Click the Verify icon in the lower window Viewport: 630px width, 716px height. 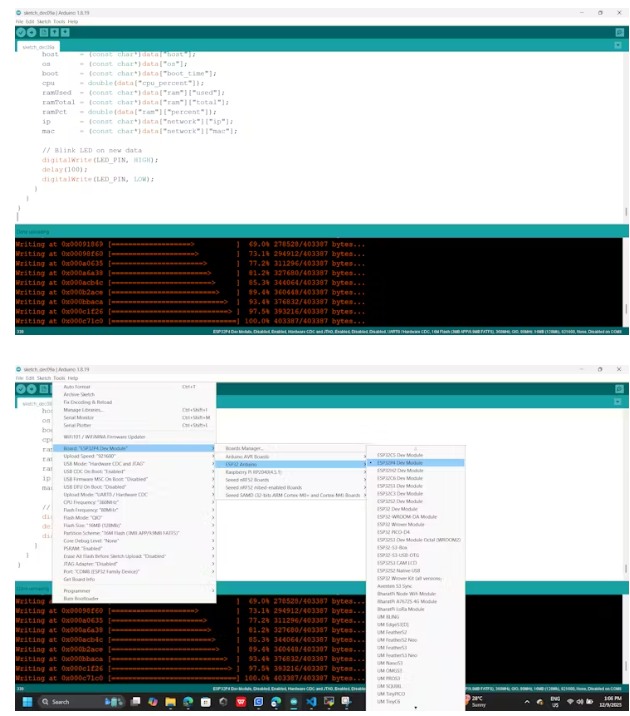(20, 389)
